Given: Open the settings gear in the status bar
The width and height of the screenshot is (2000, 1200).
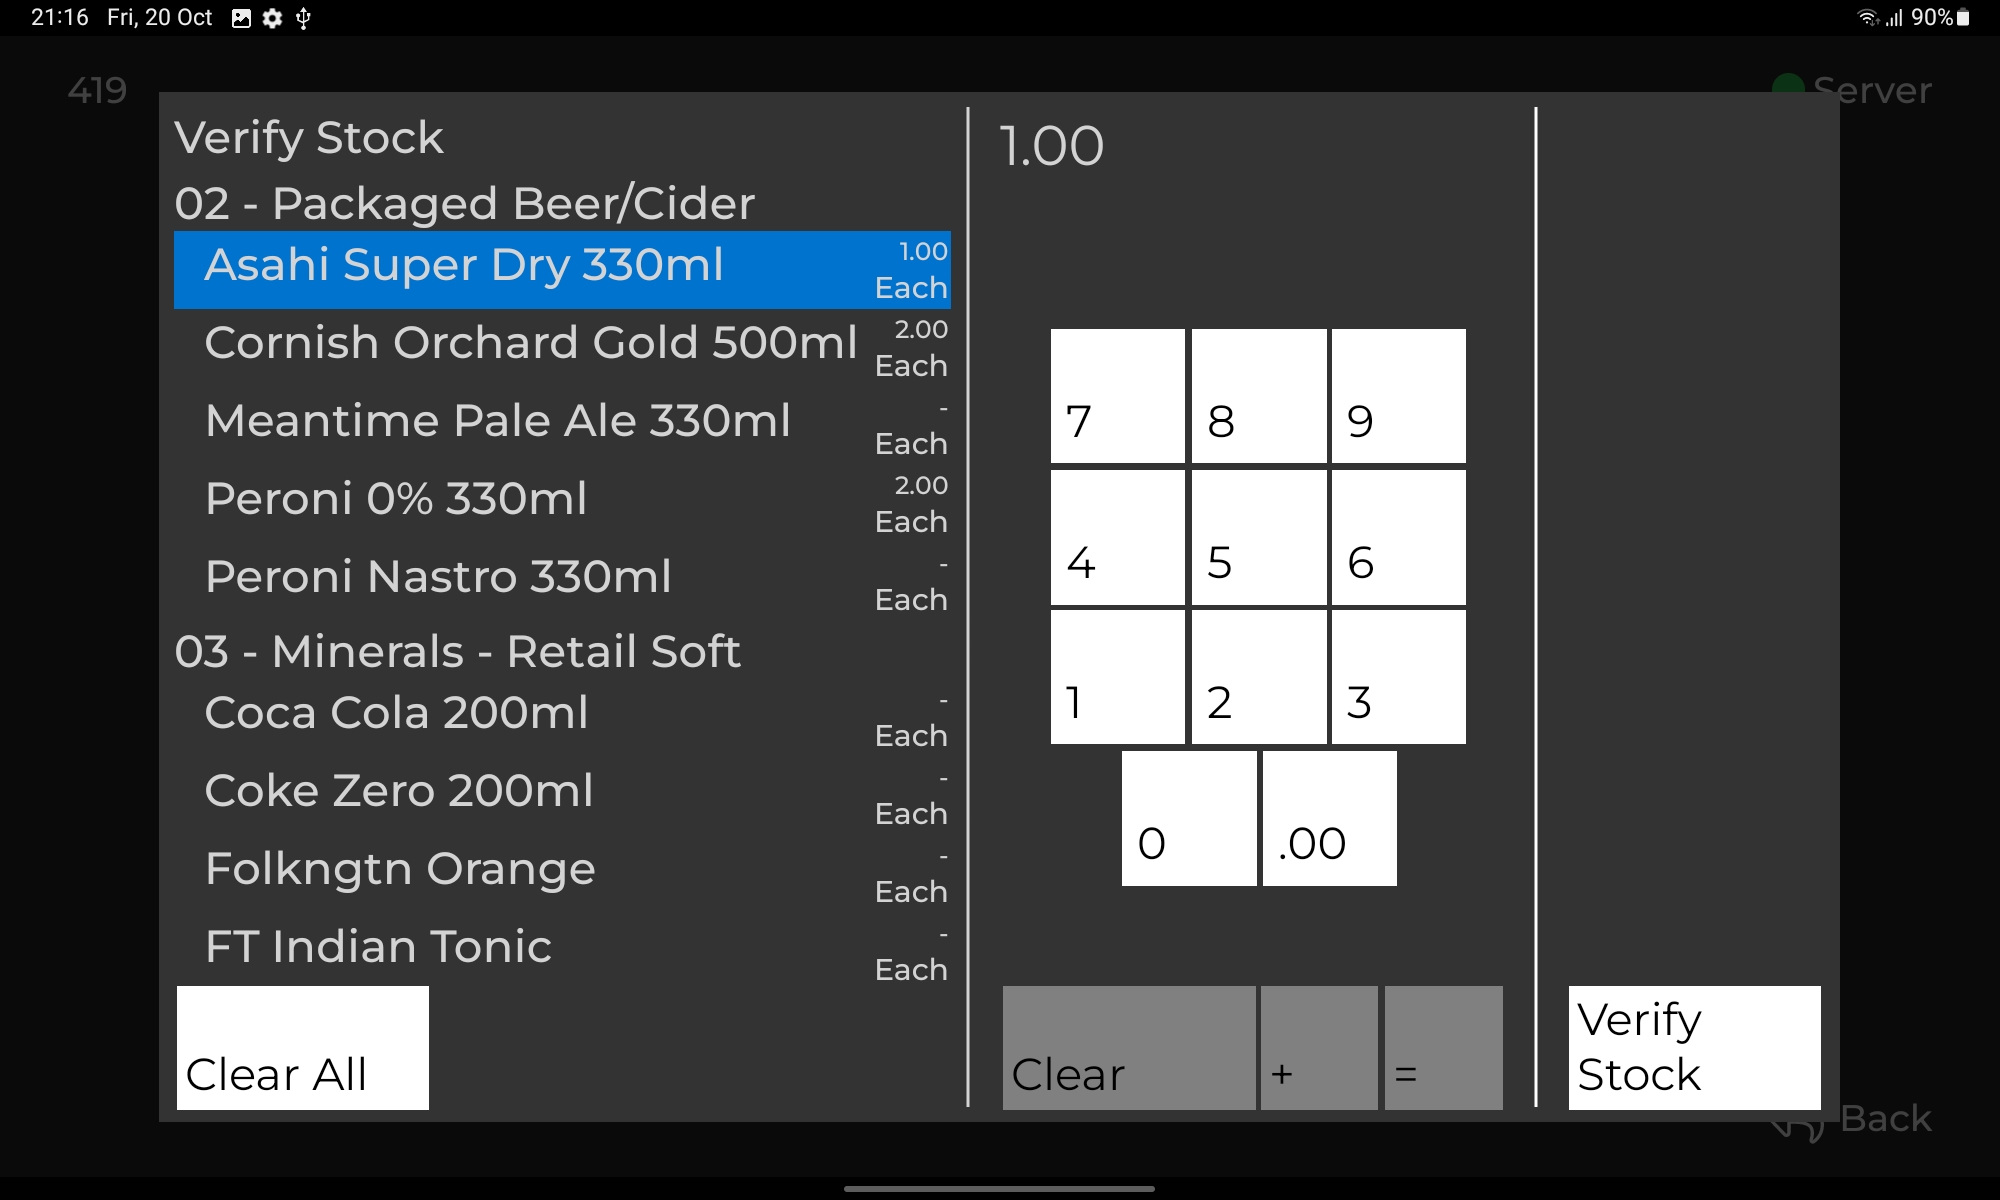Looking at the screenshot, I should point(270,17).
